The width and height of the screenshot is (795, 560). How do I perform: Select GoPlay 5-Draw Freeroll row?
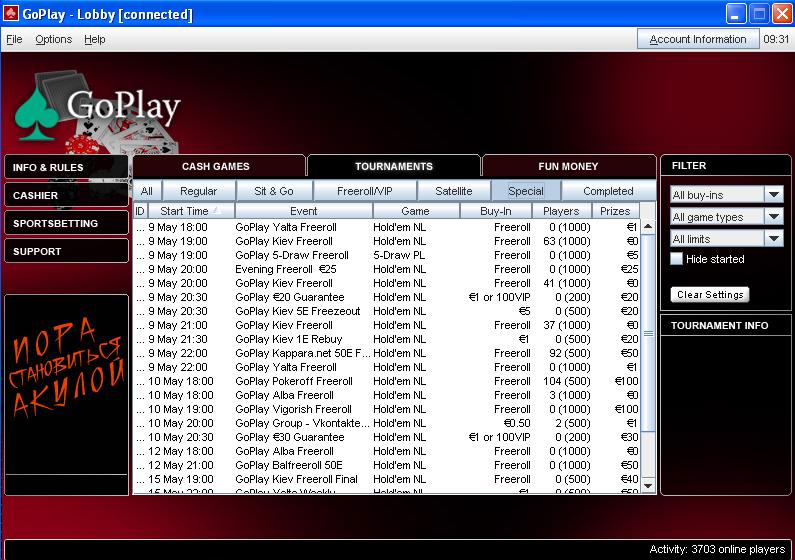coord(387,255)
